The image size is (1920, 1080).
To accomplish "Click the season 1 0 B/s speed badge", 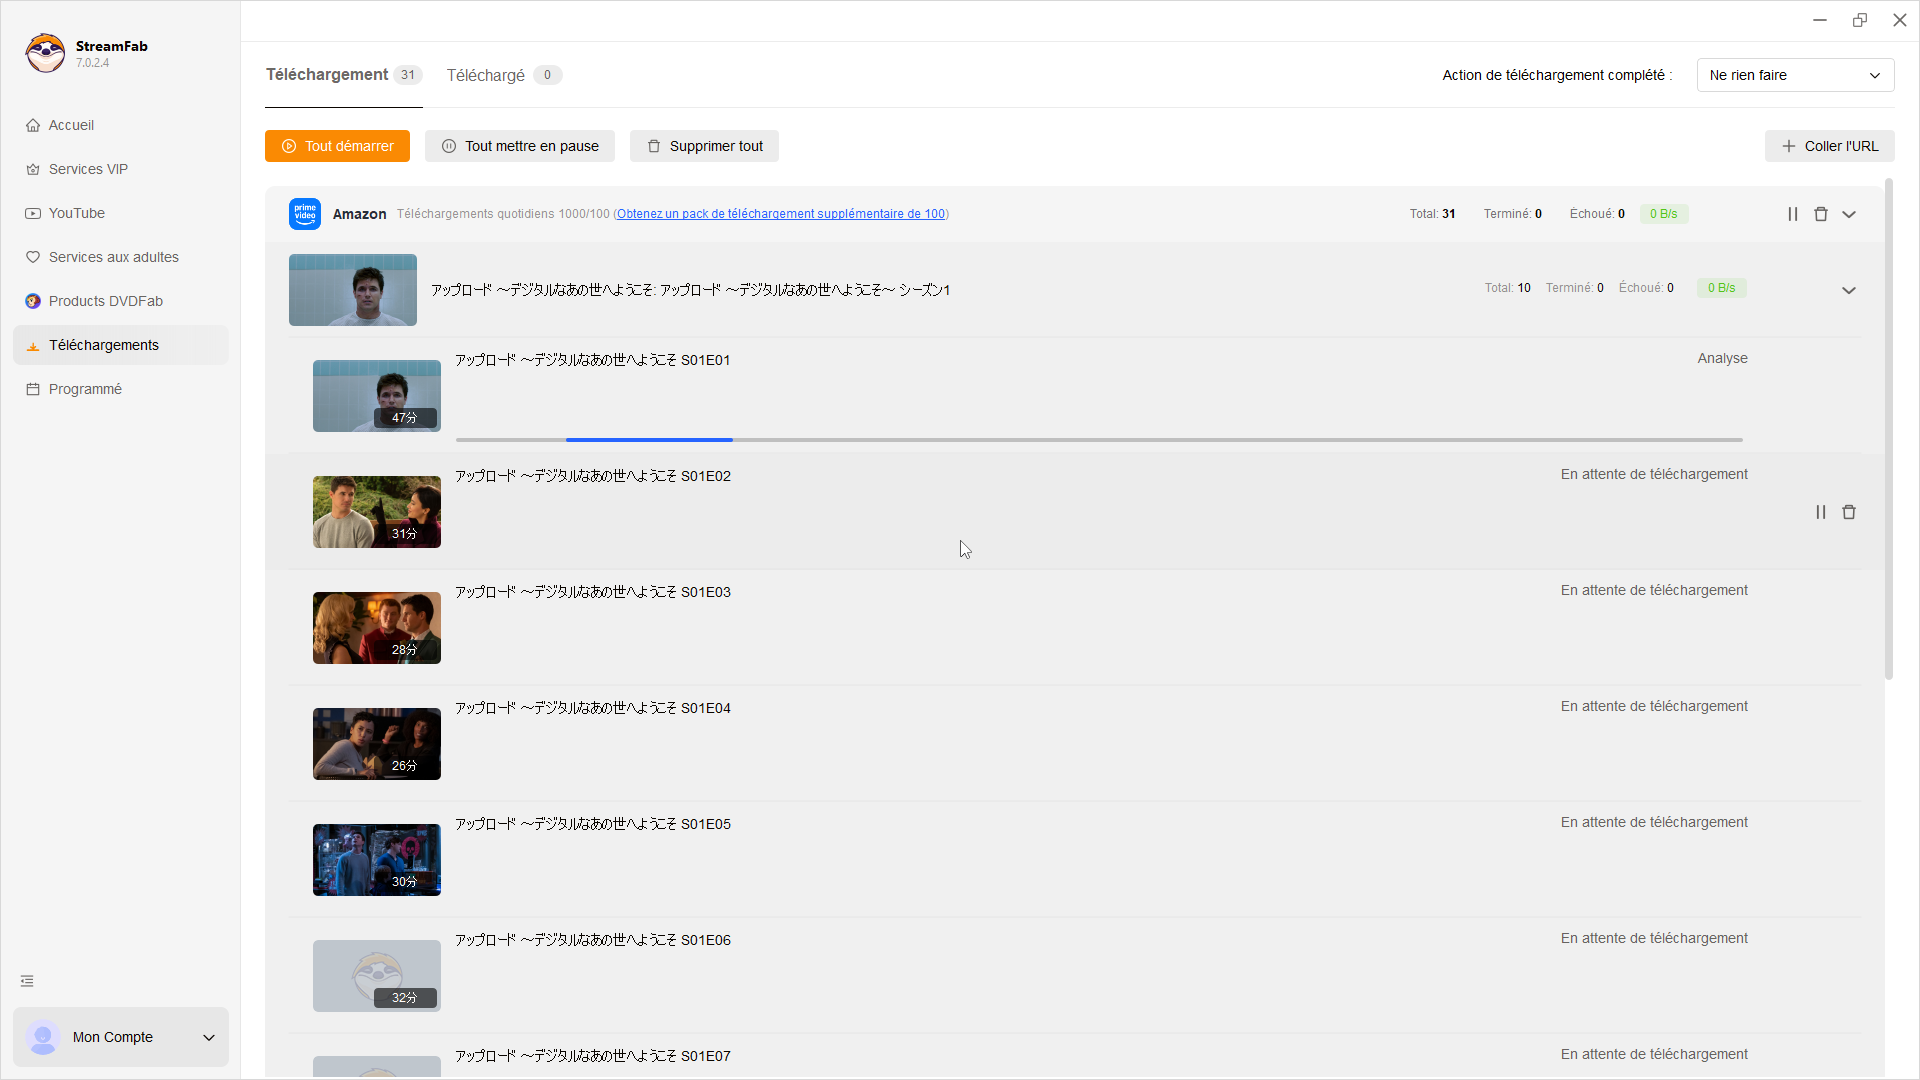I will tap(1722, 288).
